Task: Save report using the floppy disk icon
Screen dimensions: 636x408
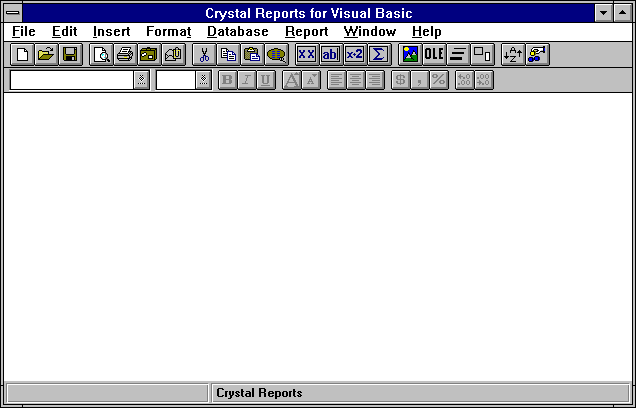Action: [70, 54]
